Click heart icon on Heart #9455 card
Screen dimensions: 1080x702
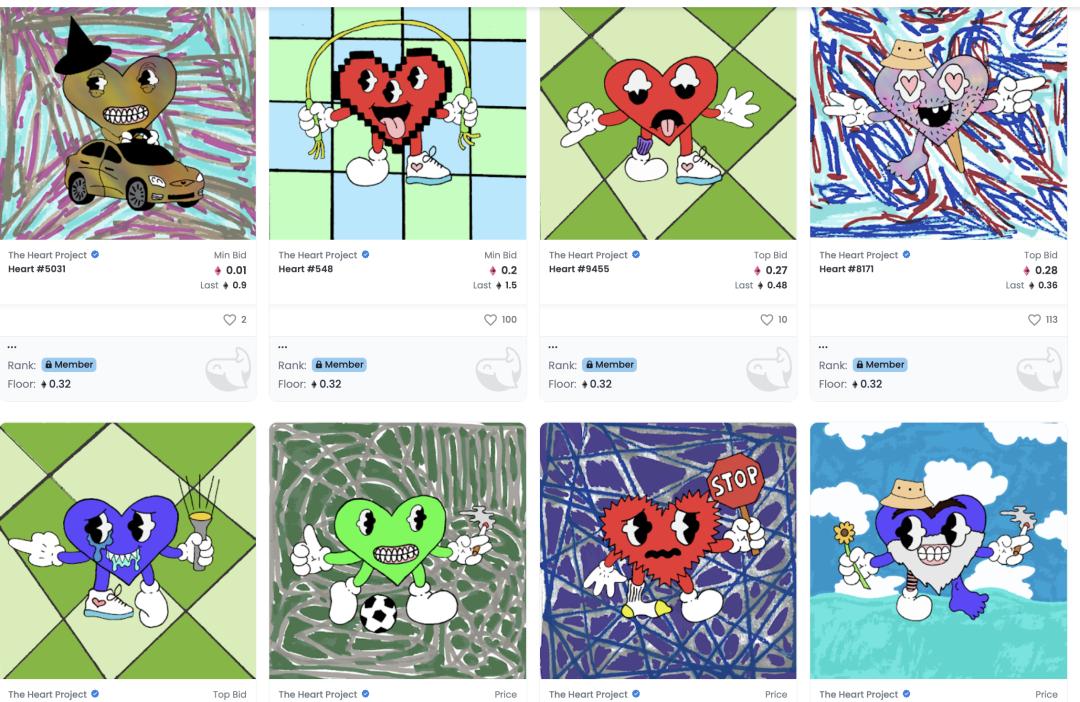(x=767, y=320)
